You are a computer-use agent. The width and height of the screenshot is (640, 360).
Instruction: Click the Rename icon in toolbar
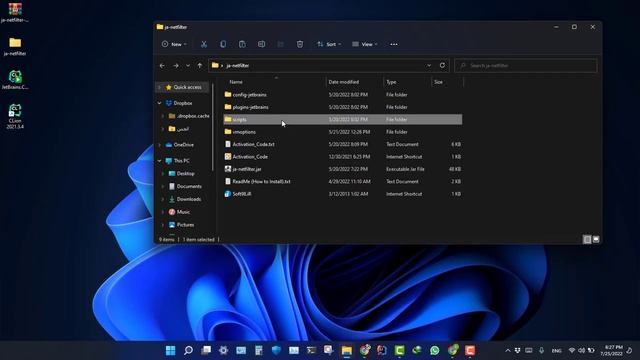pyautogui.click(x=261, y=44)
